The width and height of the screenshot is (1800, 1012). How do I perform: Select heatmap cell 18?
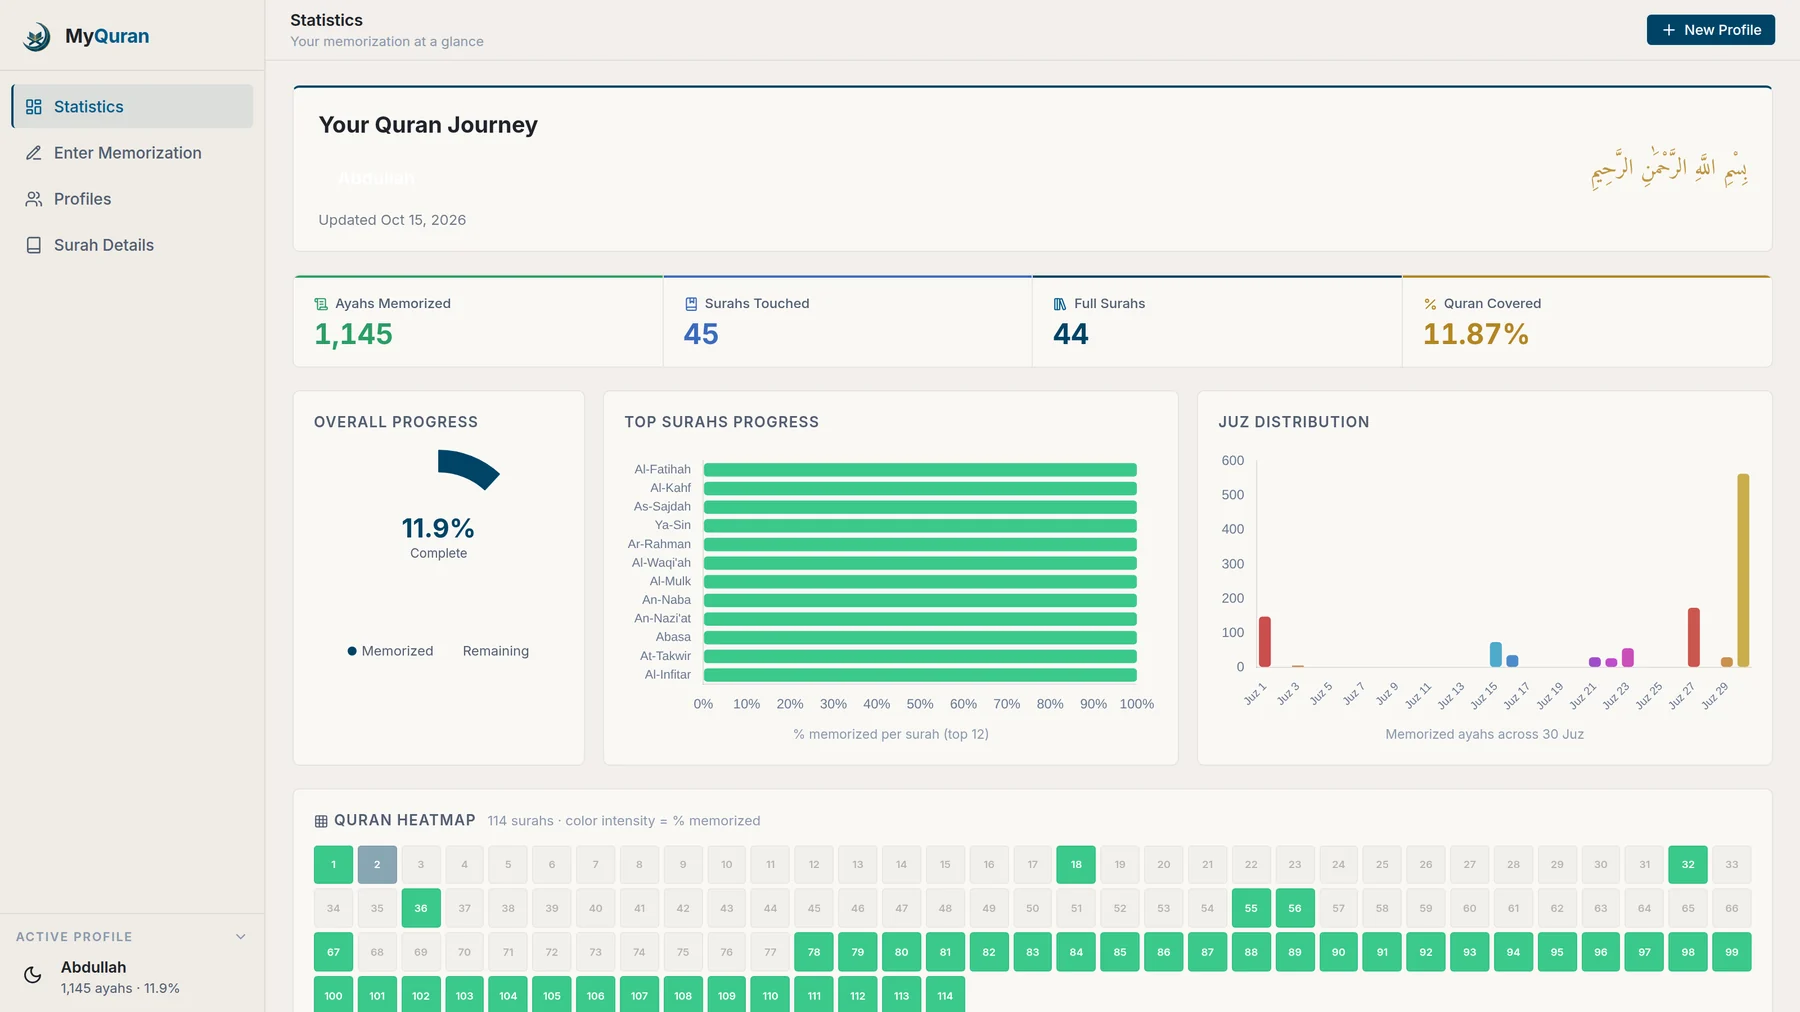(x=1076, y=865)
